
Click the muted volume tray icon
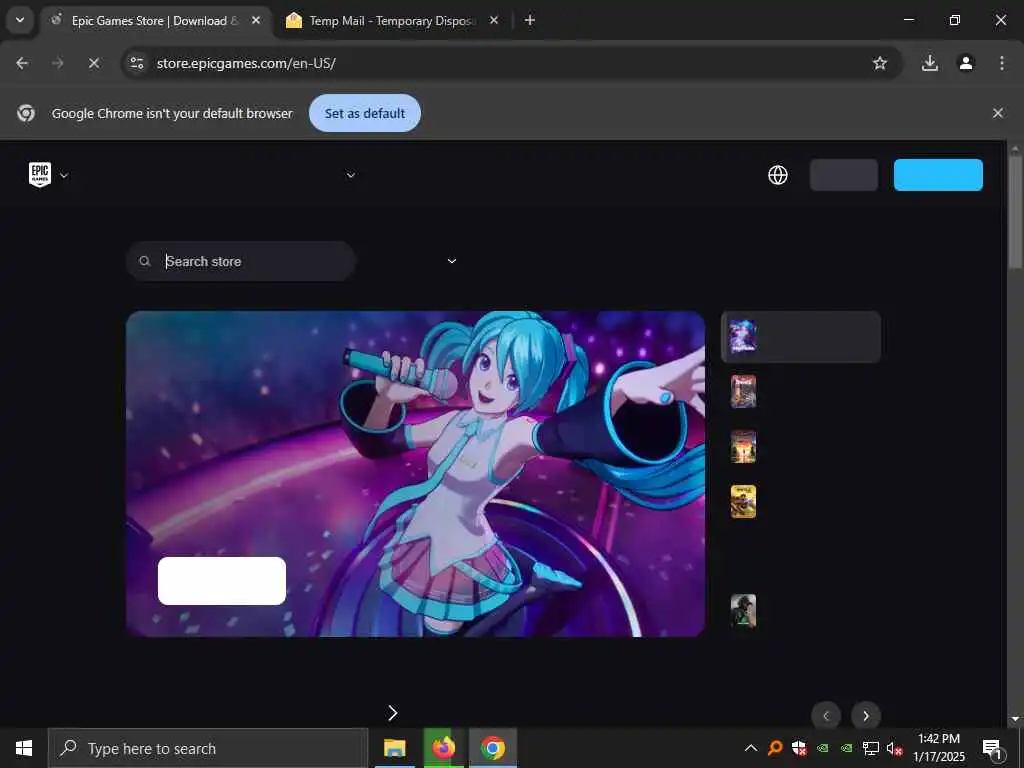(x=895, y=748)
